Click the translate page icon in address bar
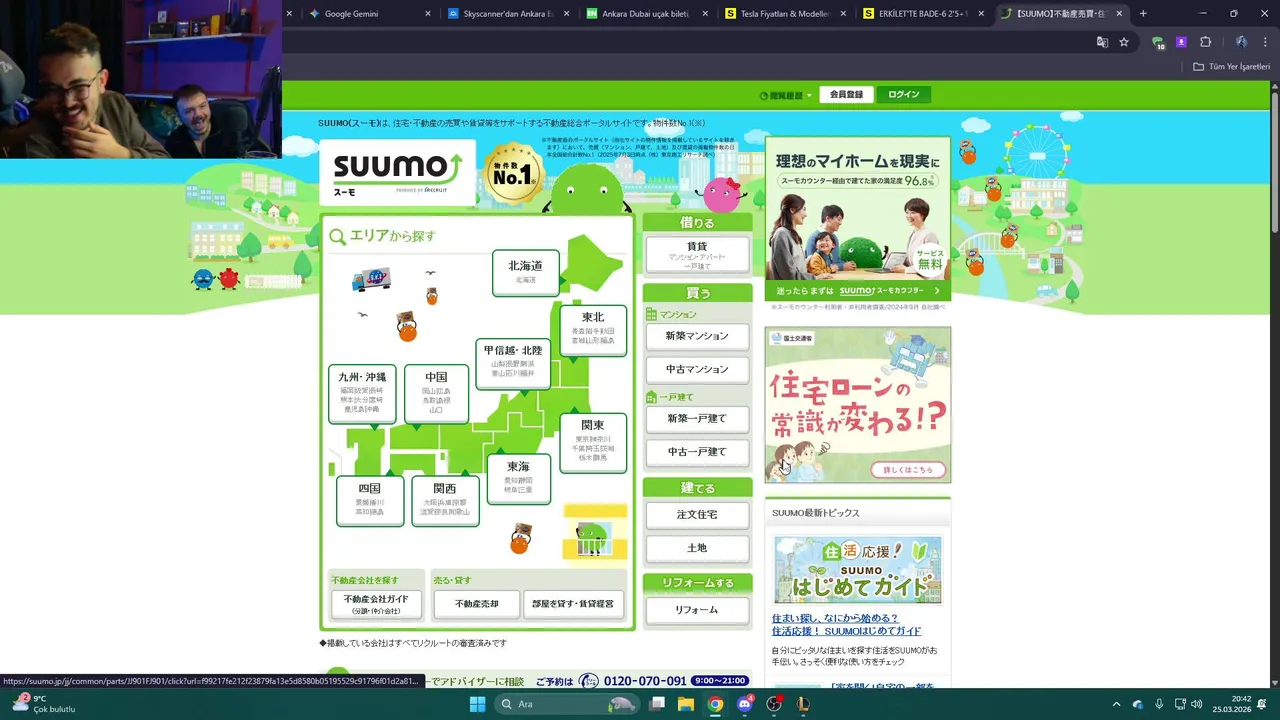1280x720 pixels. 1102,42
